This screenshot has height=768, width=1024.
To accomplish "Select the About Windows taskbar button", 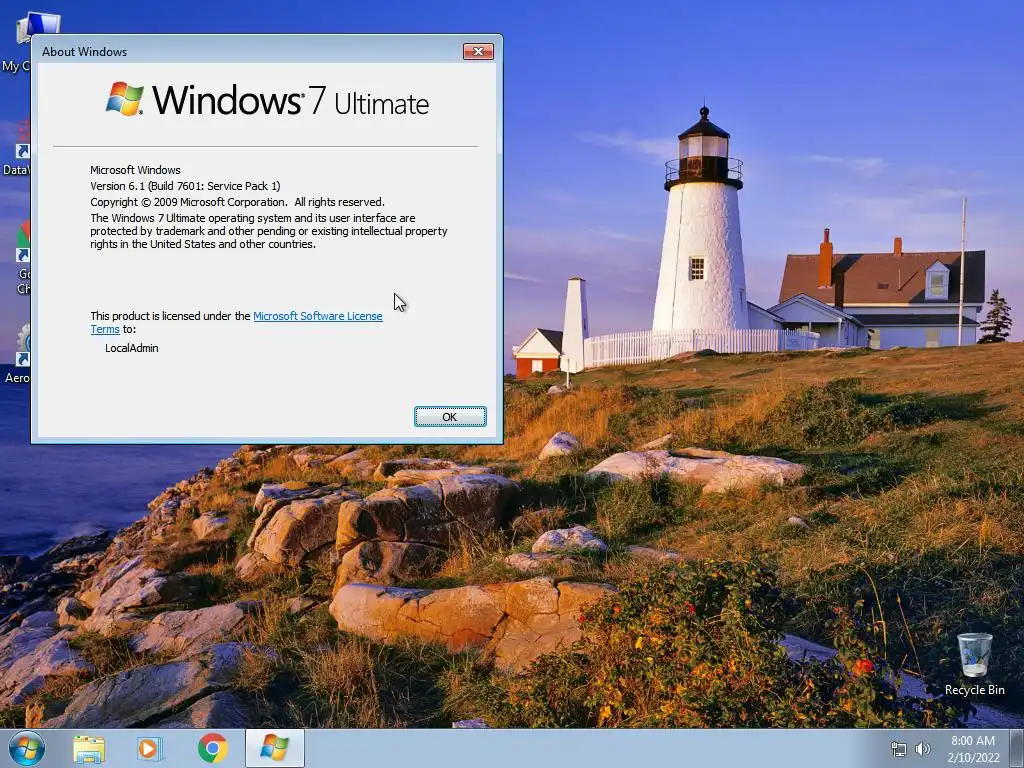I will [275, 748].
